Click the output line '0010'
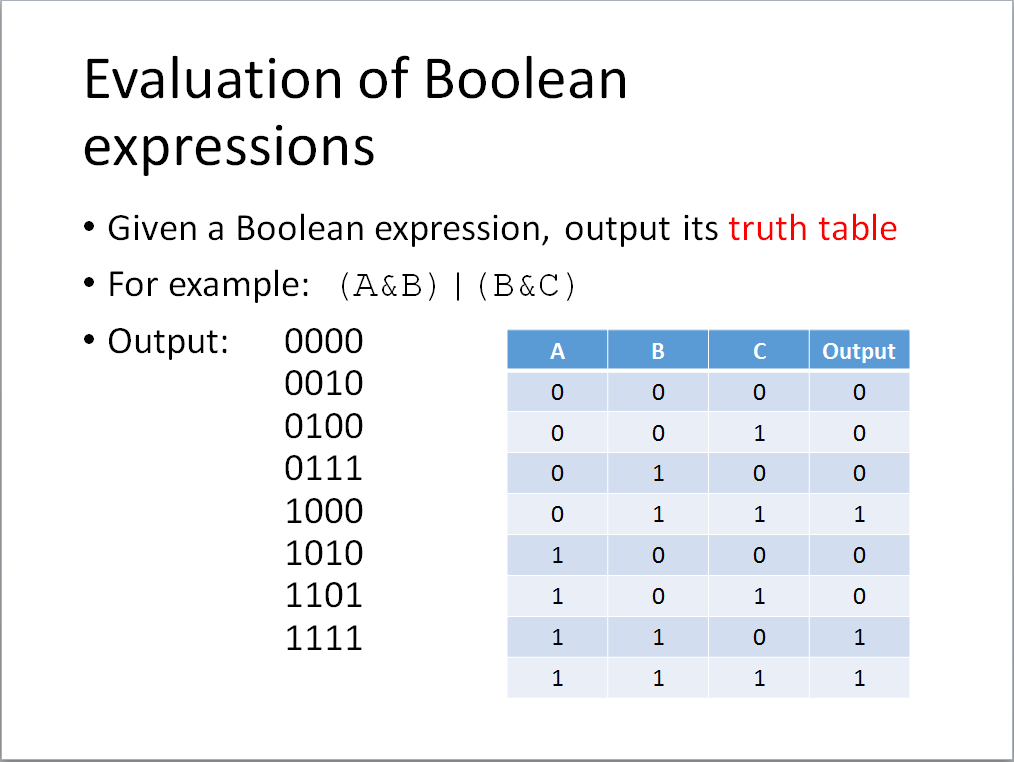This screenshot has width=1014, height=762. [x=324, y=384]
